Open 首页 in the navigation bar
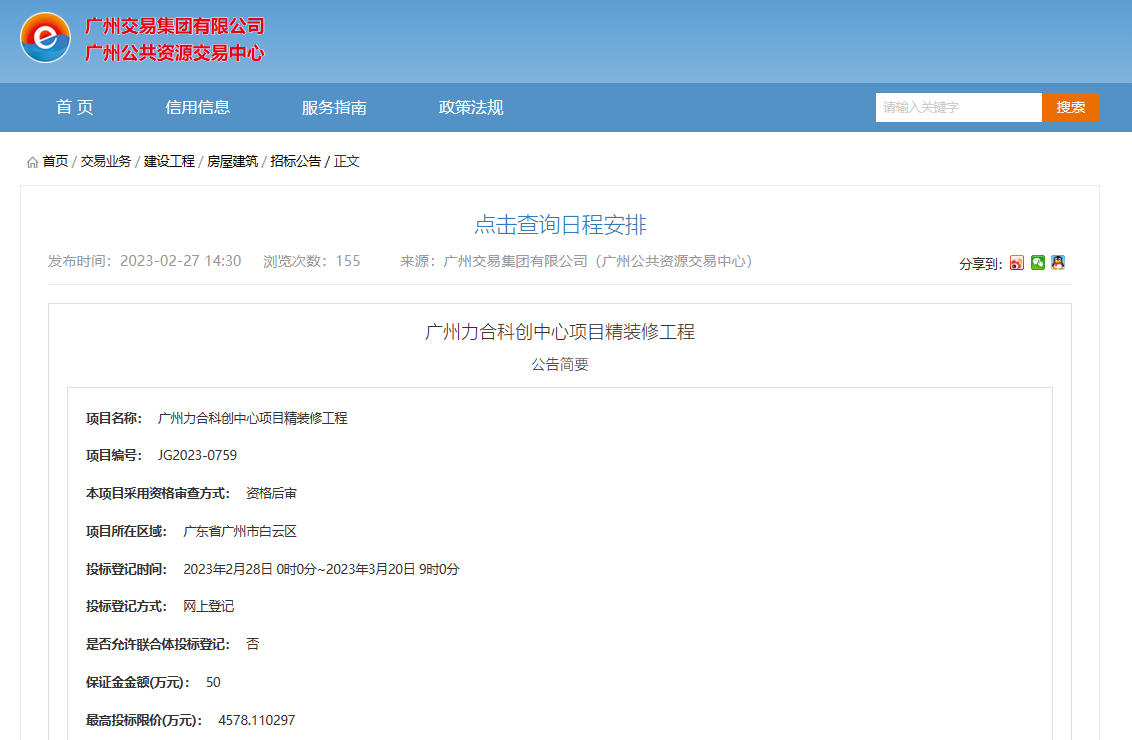The width and height of the screenshot is (1132, 740). tap(75, 108)
